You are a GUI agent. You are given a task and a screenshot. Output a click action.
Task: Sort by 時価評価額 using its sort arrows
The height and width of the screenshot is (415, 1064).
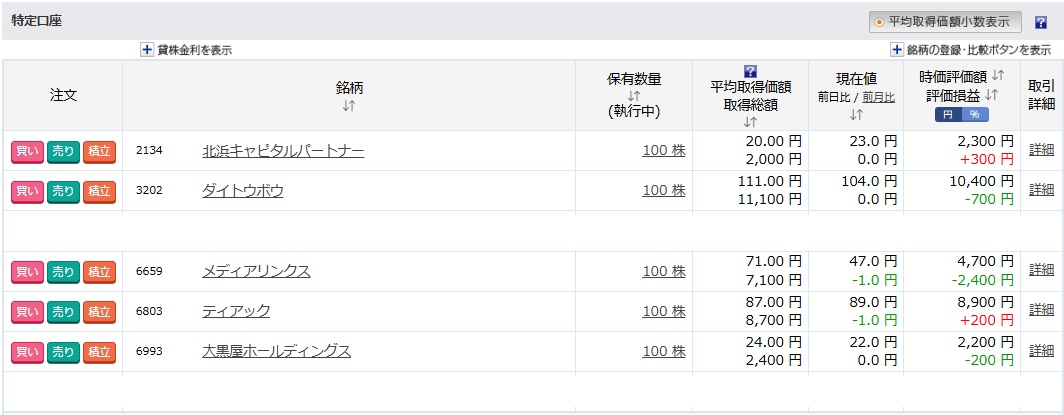998,76
